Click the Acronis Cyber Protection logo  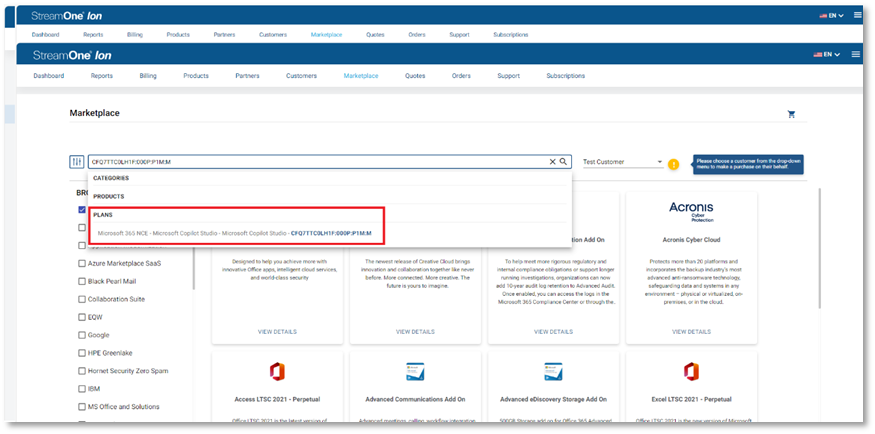click(x=691, y=211)
